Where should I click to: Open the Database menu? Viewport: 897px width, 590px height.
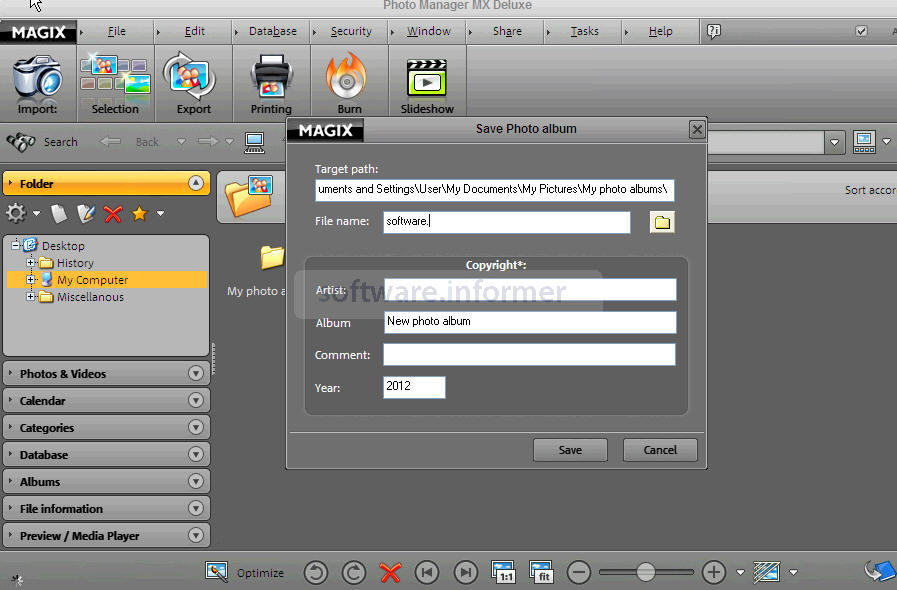point(273,31)
